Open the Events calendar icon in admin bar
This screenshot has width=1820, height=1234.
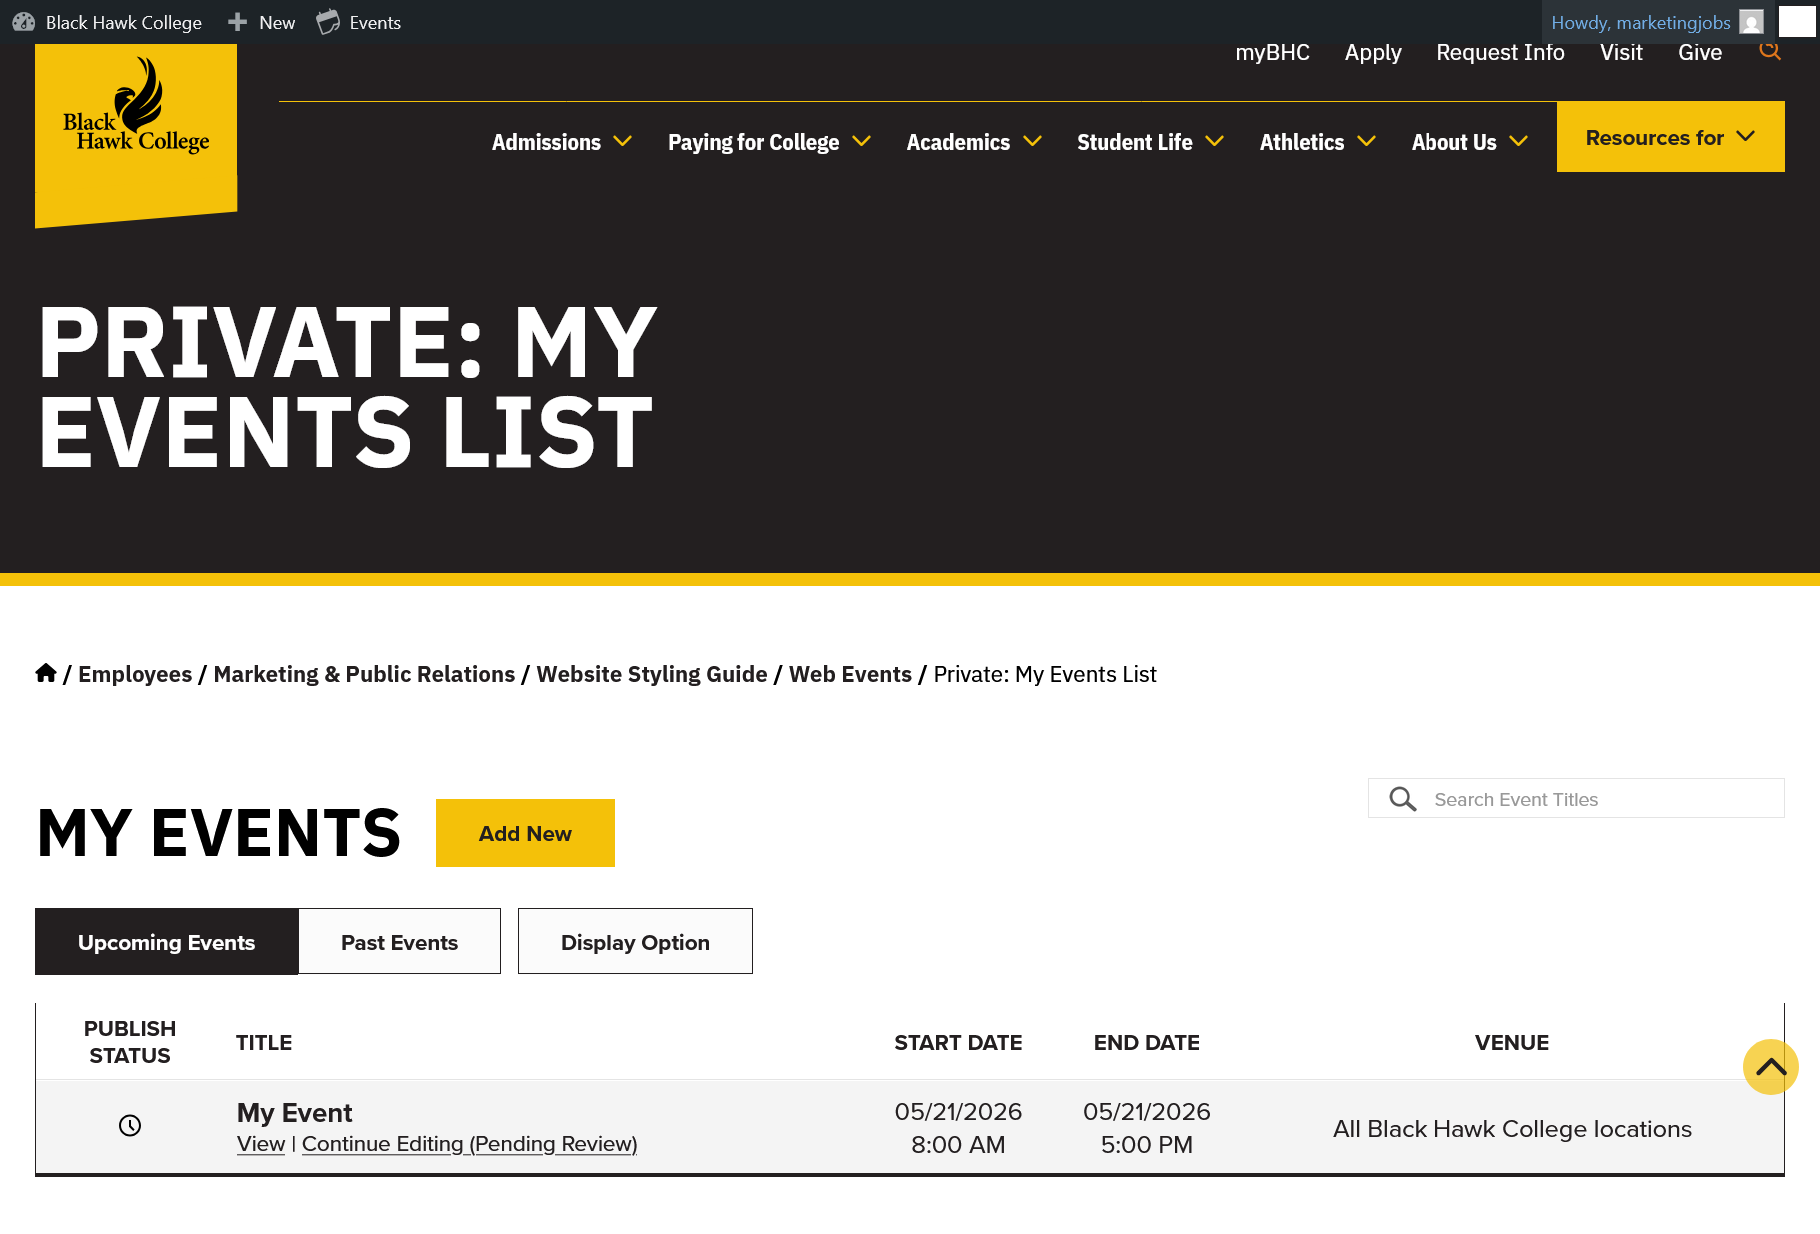tap(328, 22)
